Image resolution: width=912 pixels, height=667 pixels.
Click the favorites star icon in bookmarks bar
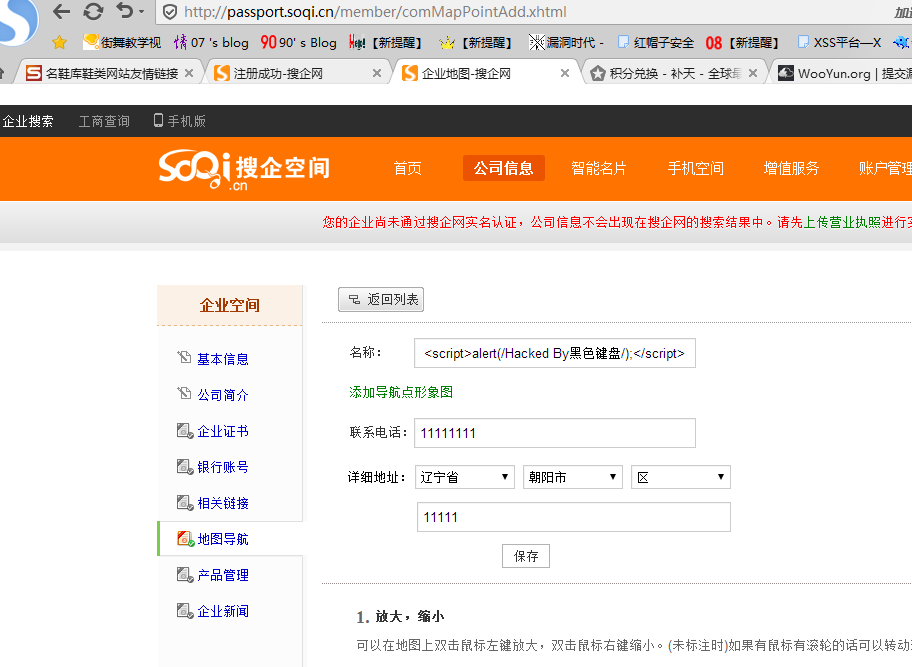click(x=59, y=42)
